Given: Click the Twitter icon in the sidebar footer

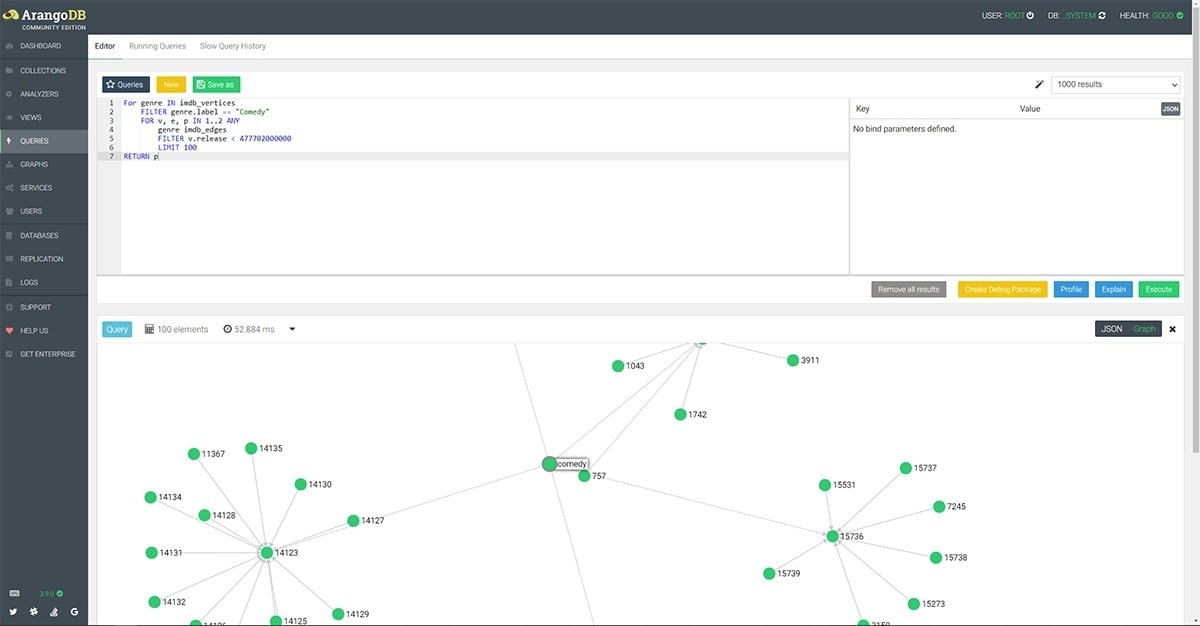Looking at the screenshot, I should pyautogui.click(x=14, y=611).
